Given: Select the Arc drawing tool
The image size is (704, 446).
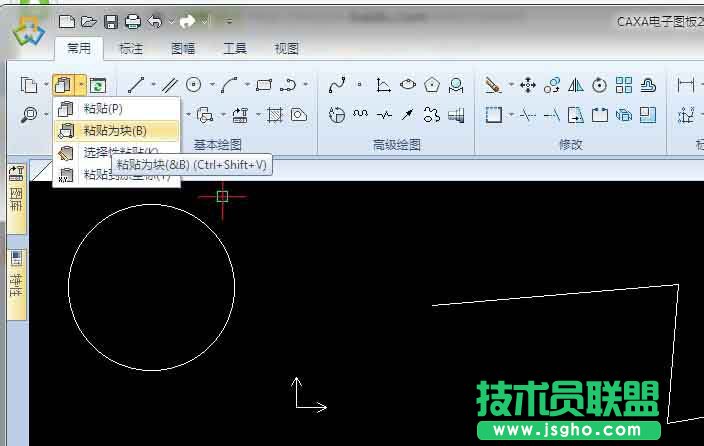Looking at the screenshot, I should (x=229, y=84).
